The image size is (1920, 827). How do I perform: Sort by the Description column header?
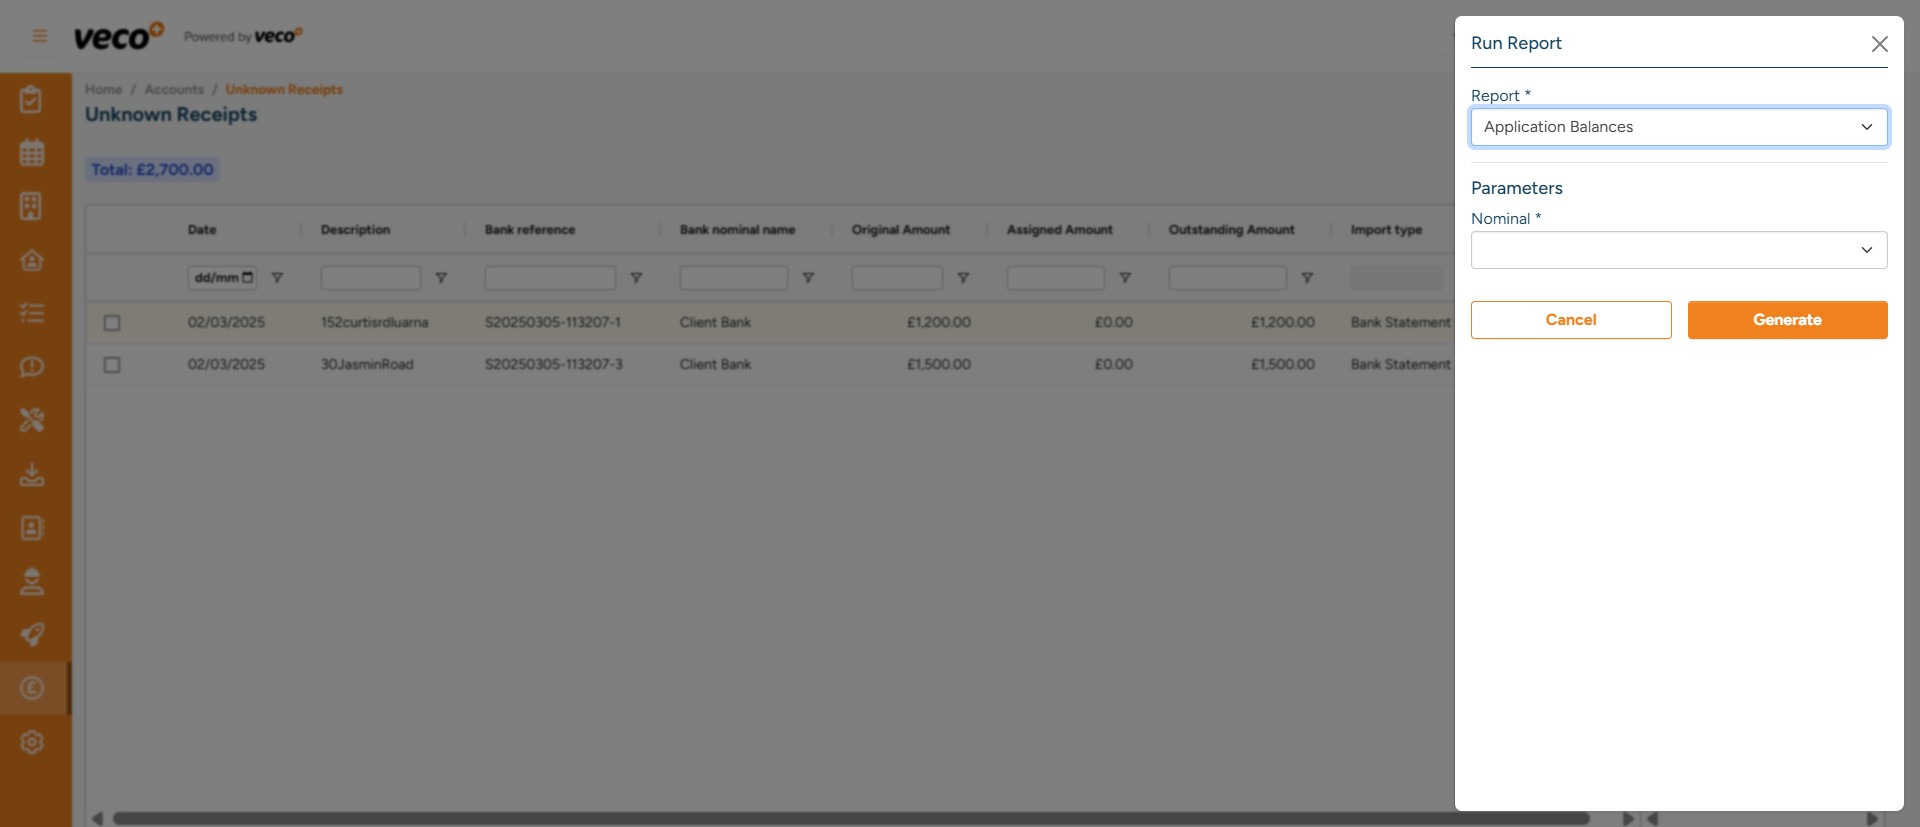tap(355, 230)
